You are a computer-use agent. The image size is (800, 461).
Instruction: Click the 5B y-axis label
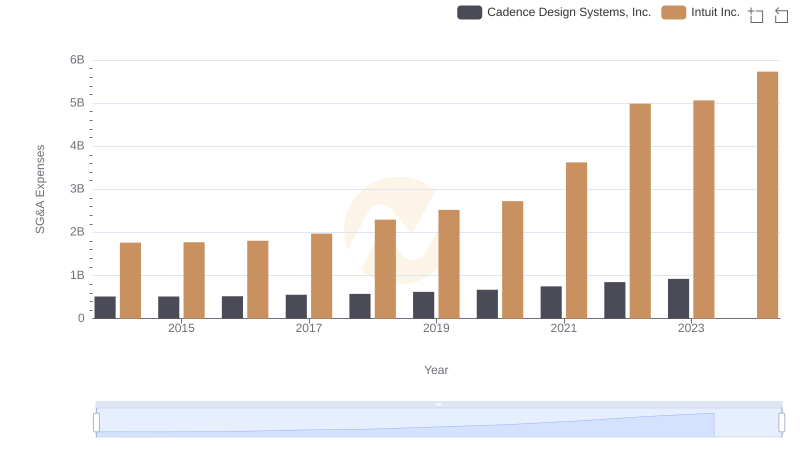(77, 103)
